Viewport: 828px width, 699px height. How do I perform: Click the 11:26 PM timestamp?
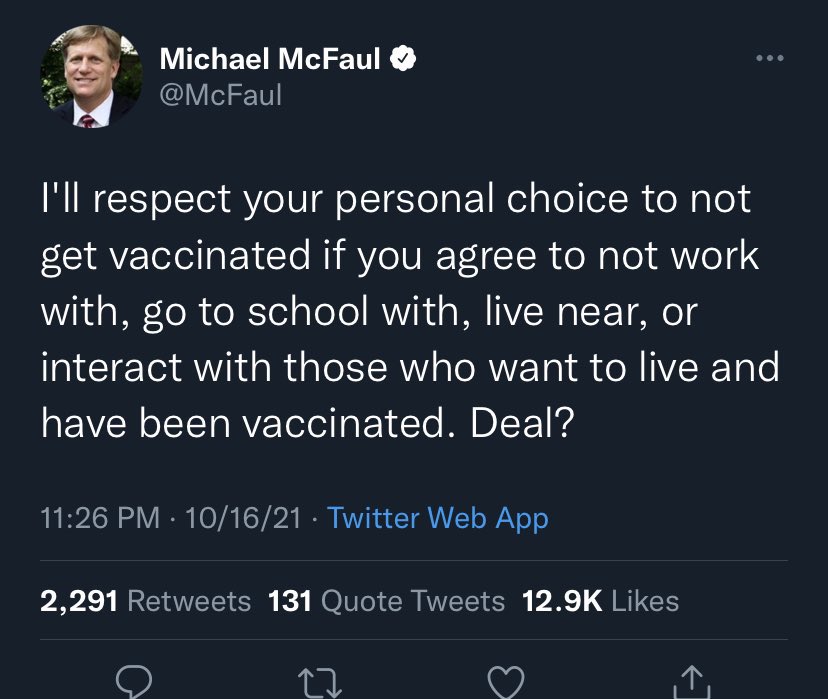click(100, 518)
